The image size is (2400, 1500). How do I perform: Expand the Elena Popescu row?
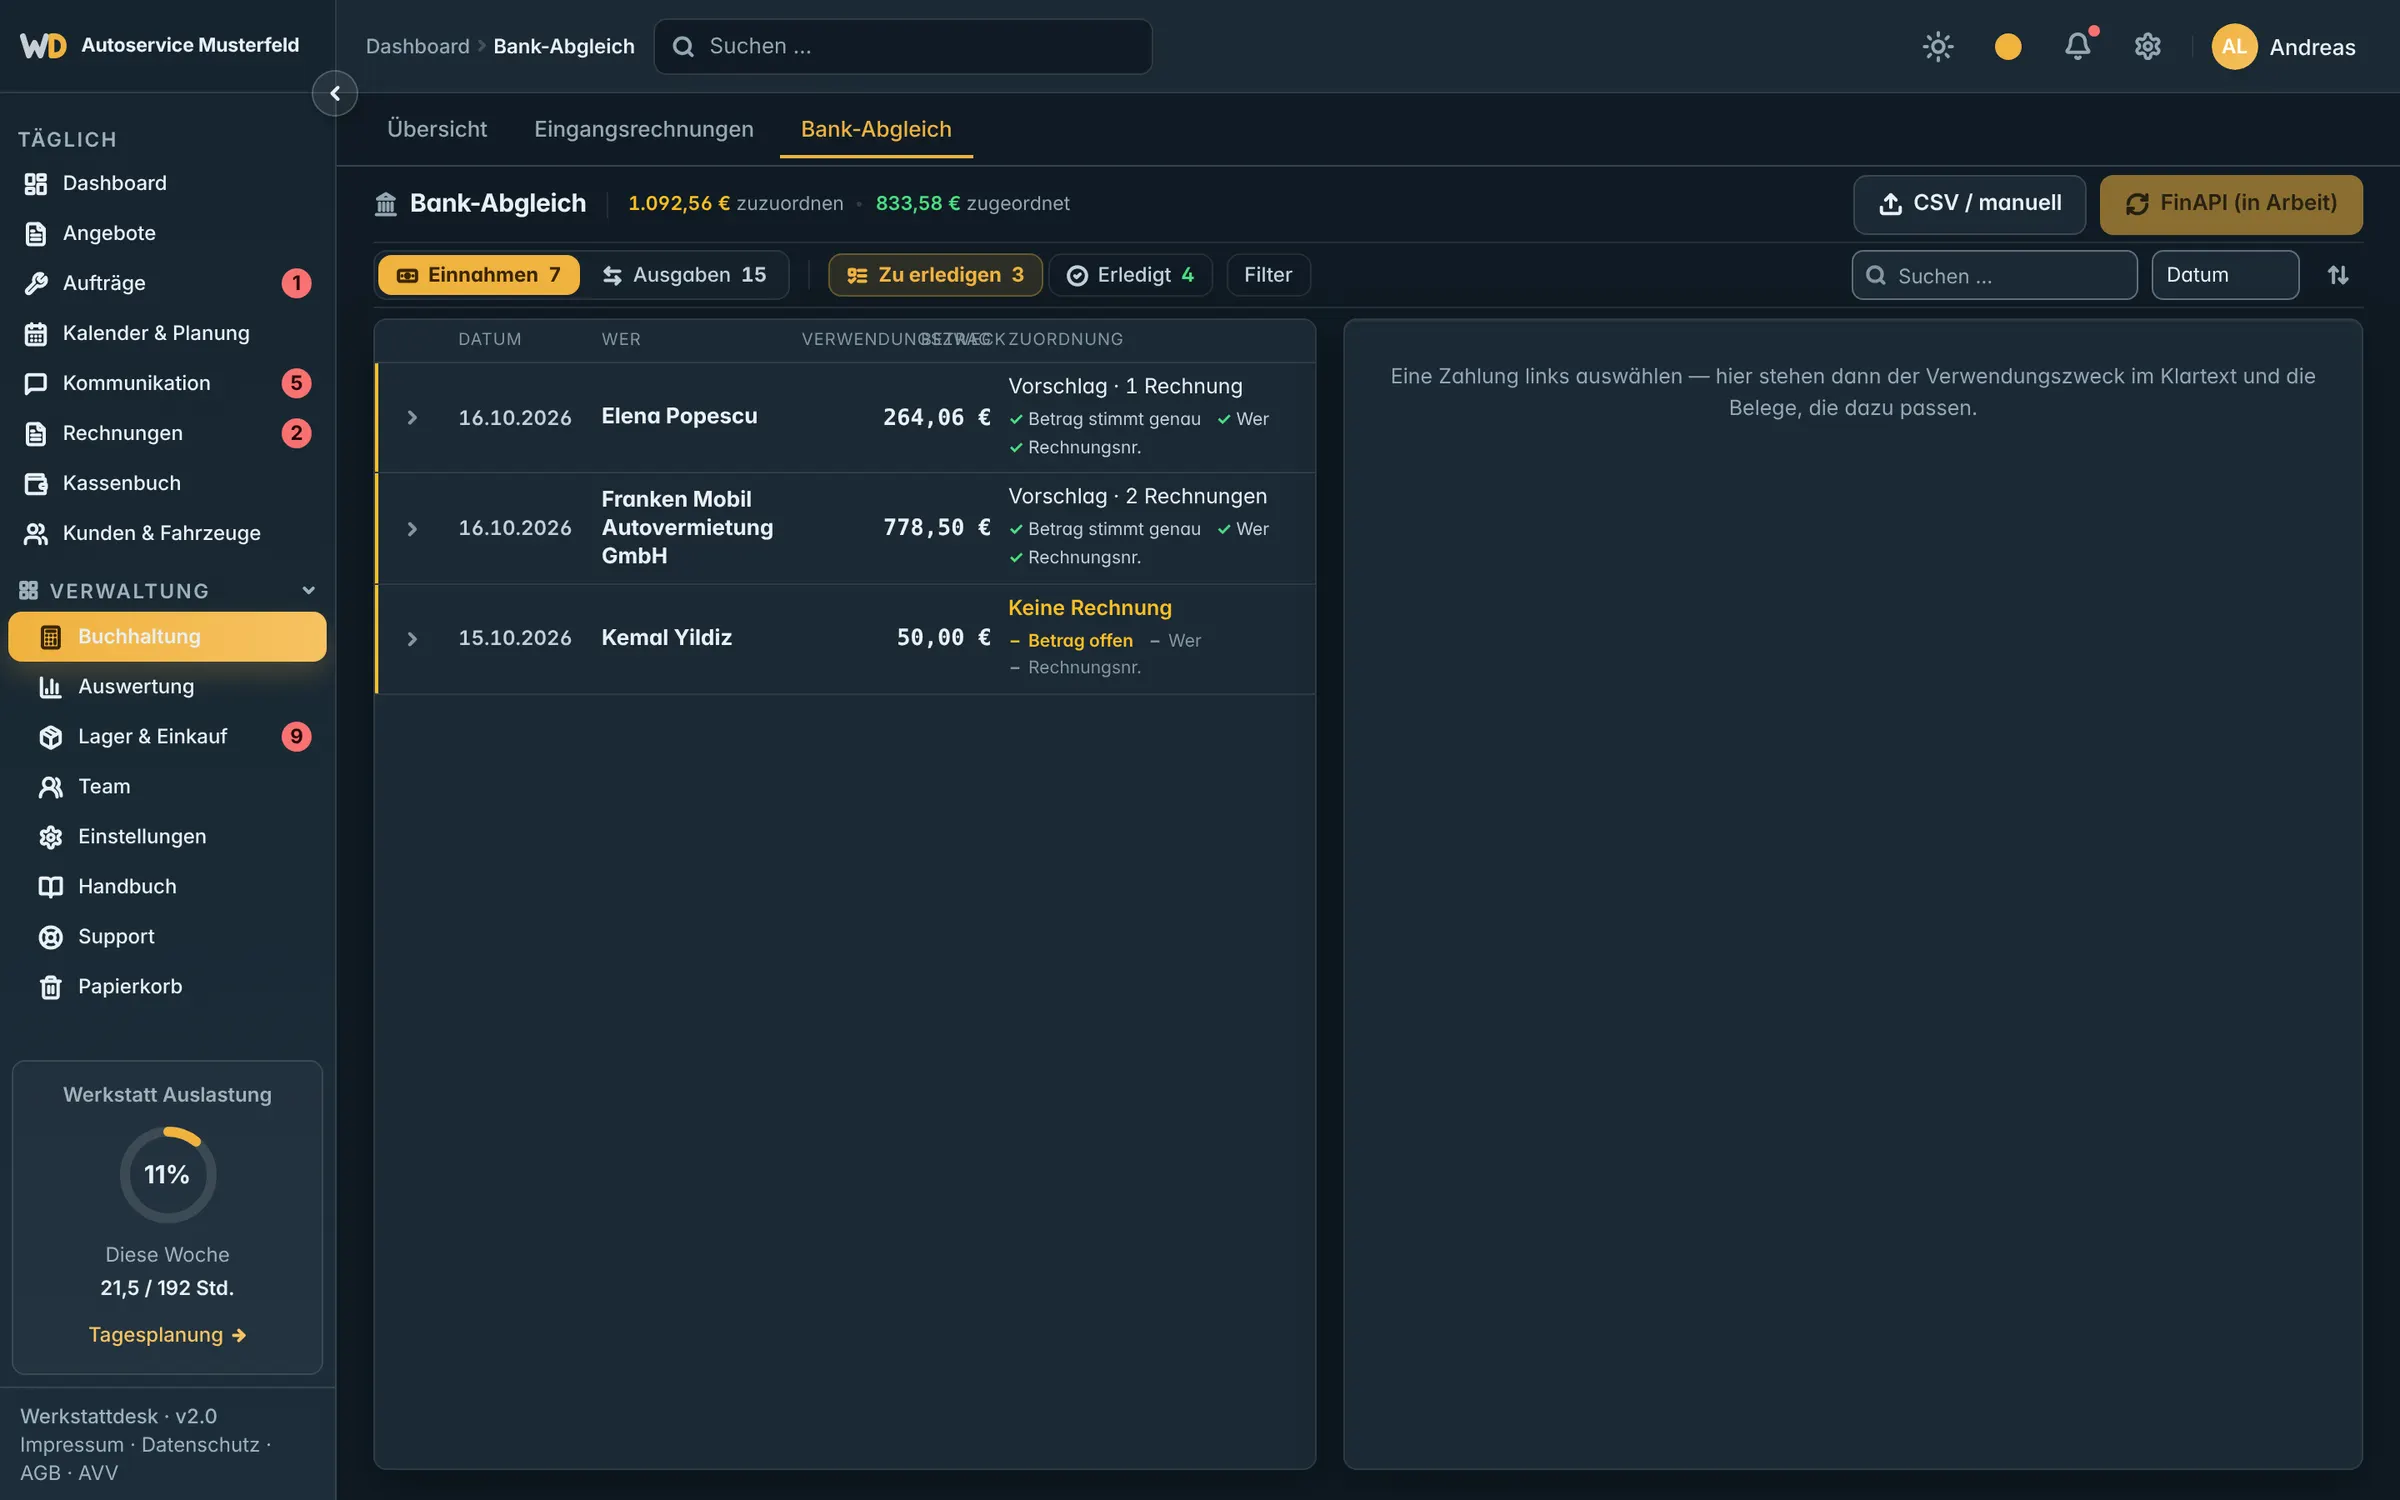tap(411, 418)
